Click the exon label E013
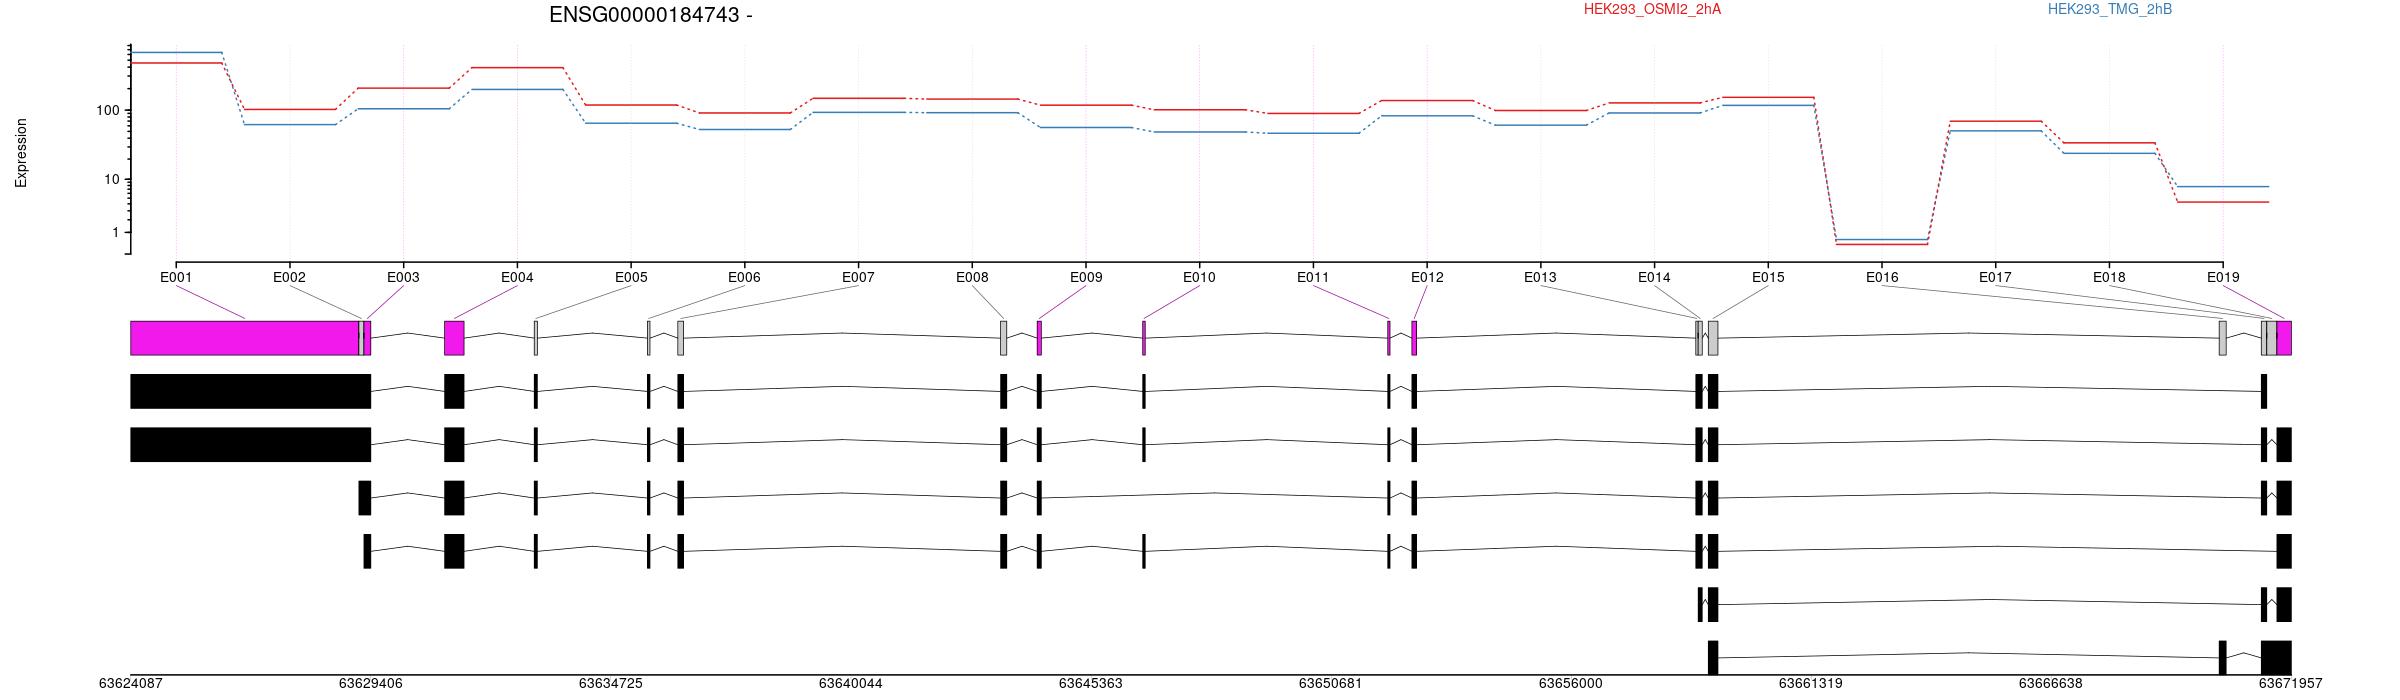 tap(1540, 277)
